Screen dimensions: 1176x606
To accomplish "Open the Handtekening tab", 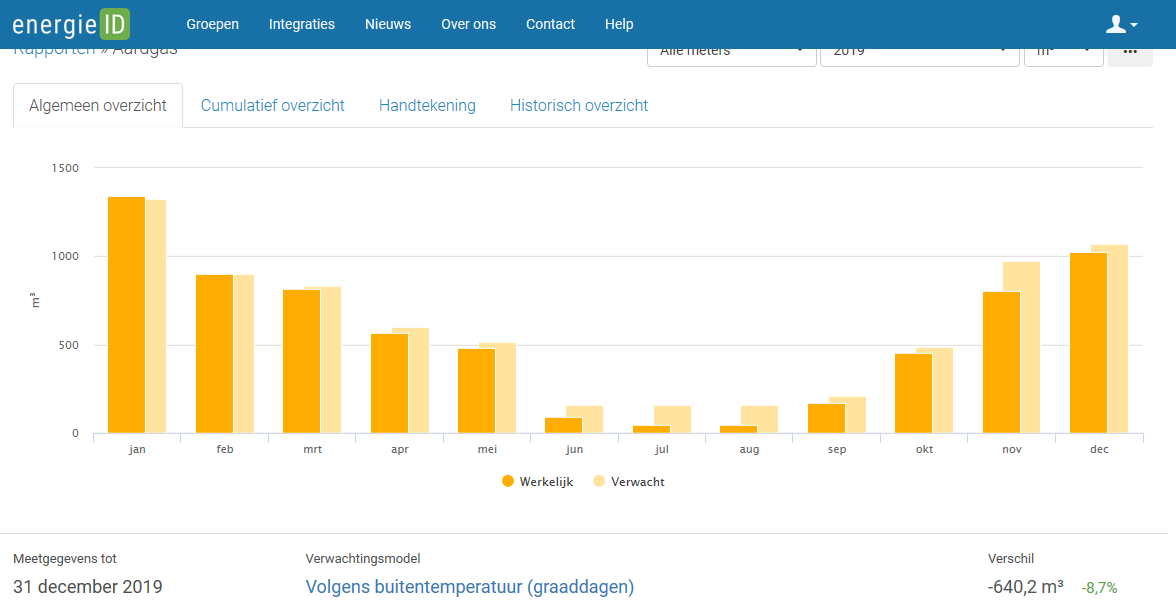I will [427, 106].
